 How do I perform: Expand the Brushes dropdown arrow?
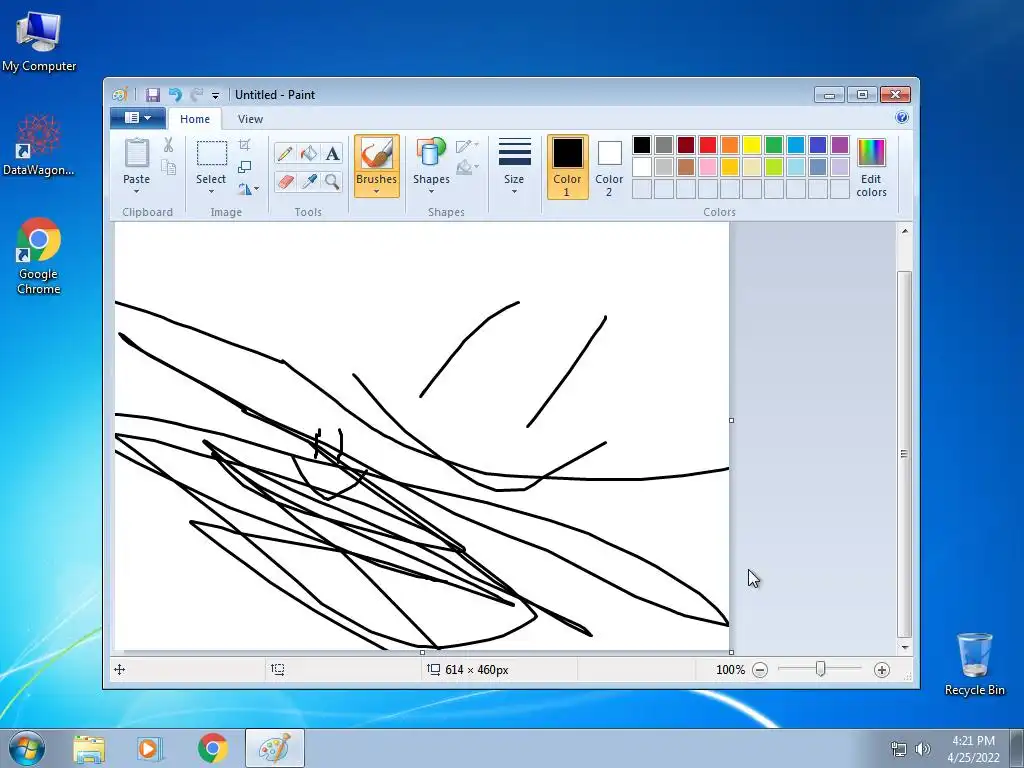(x=377, y=191)
